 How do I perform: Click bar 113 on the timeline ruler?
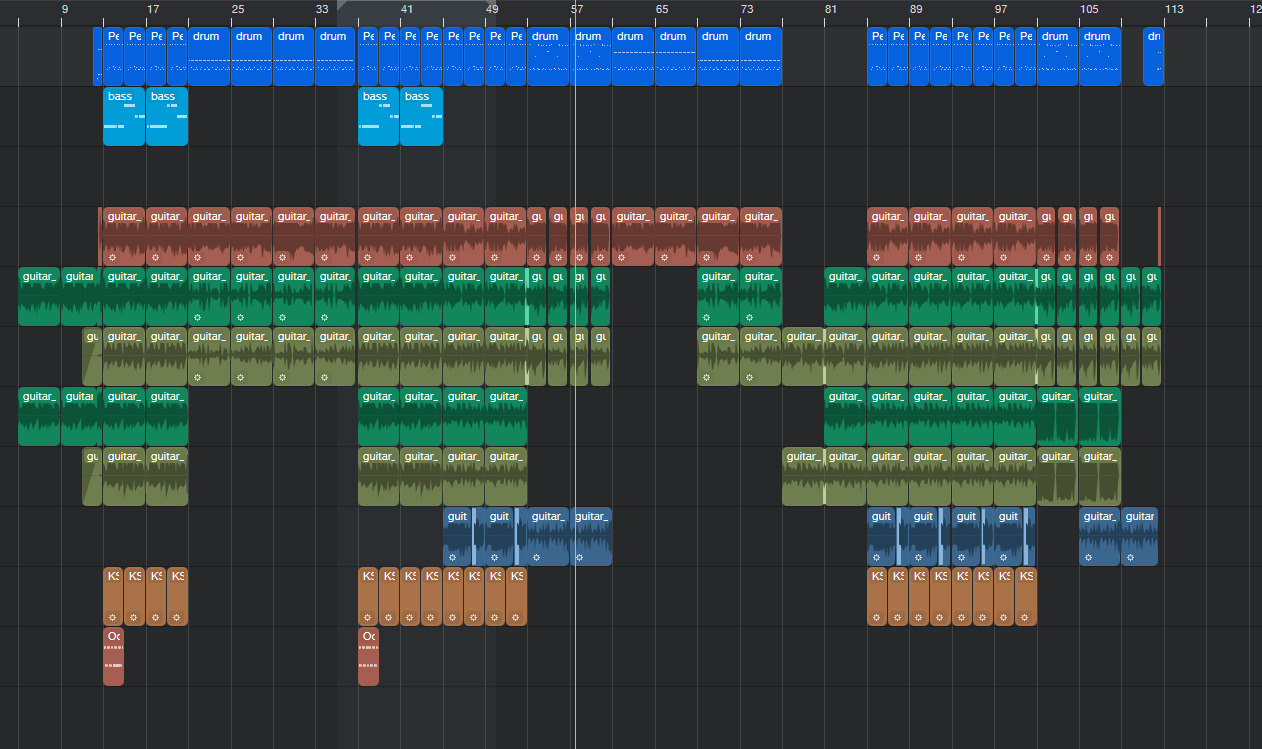coord(1173,10)
